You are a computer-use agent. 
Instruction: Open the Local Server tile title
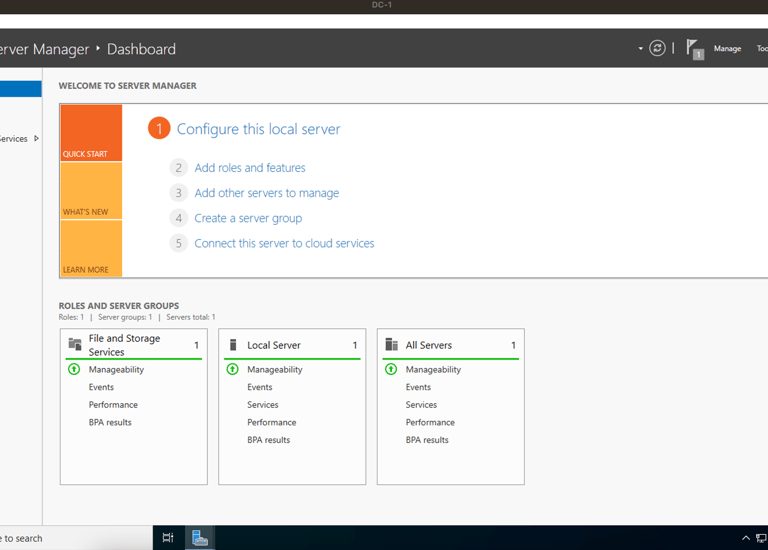[274, 345]
